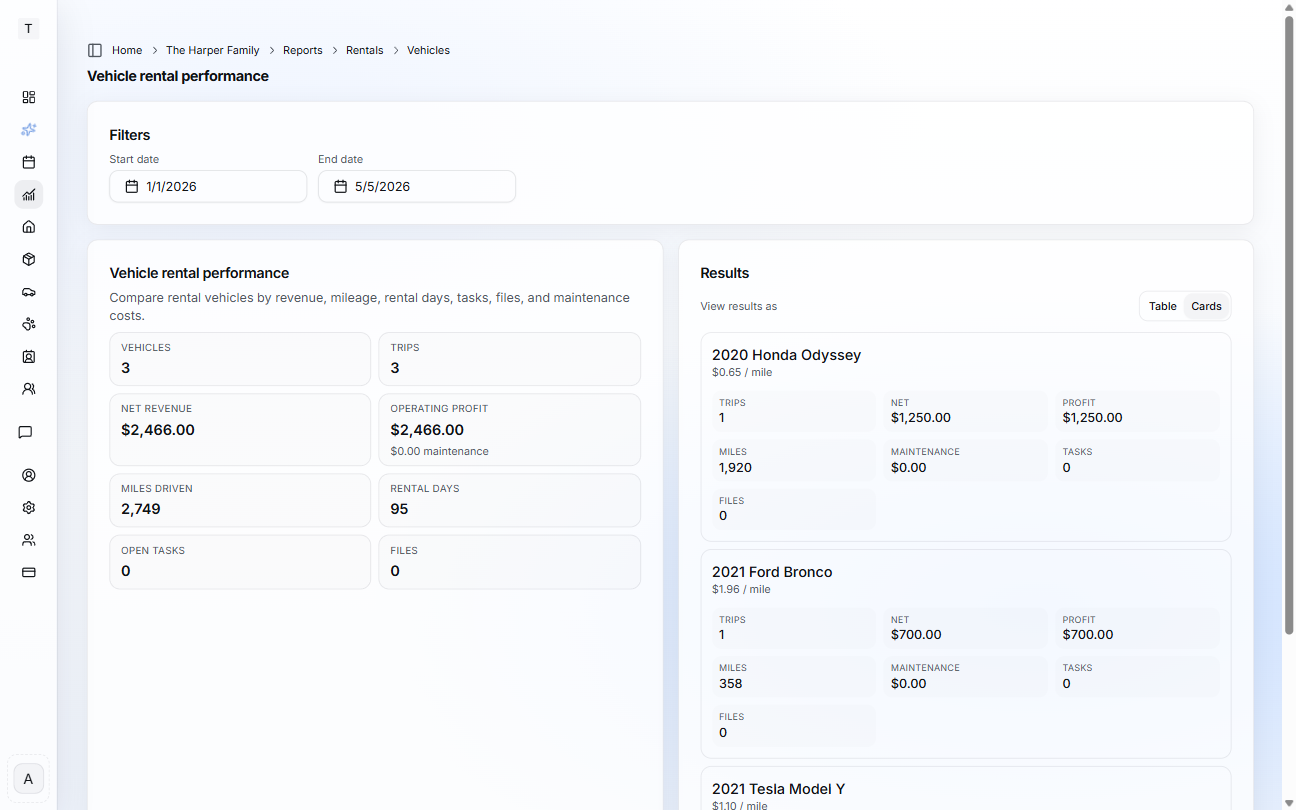Click Ford Bronco's Miles value 358
The image size is (1296, 810).
[x=730, y=684]
